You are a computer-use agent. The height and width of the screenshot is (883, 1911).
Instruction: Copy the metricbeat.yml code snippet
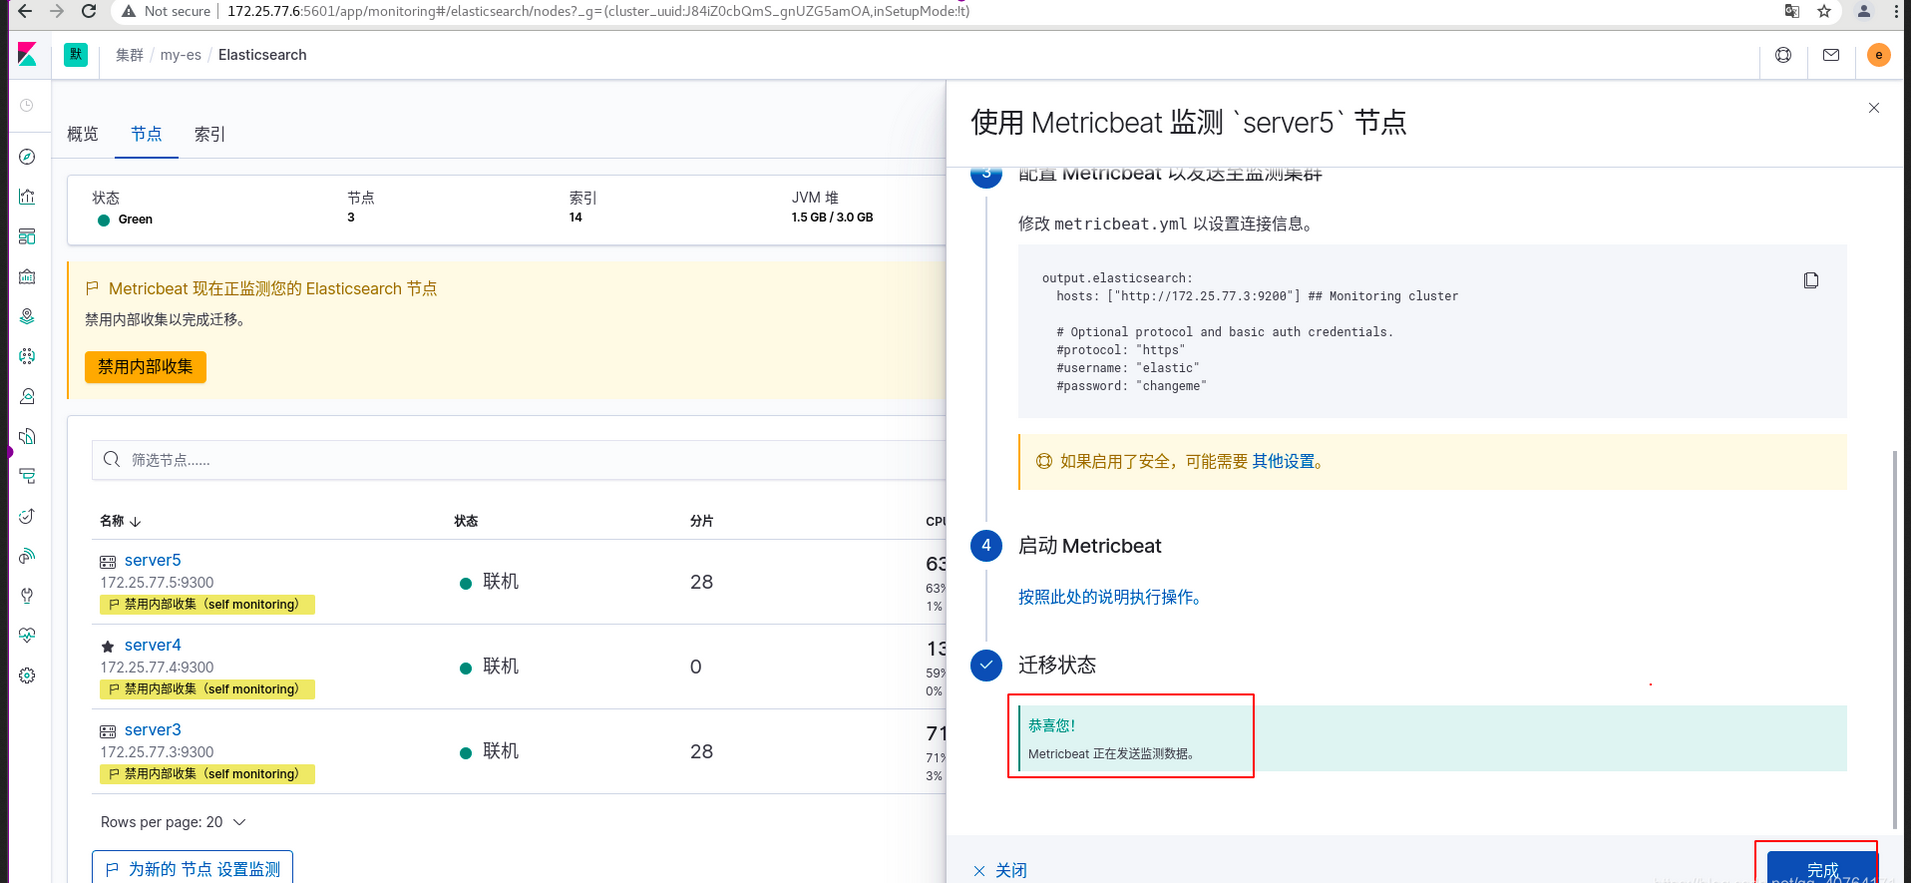[x=1811, y=280]
